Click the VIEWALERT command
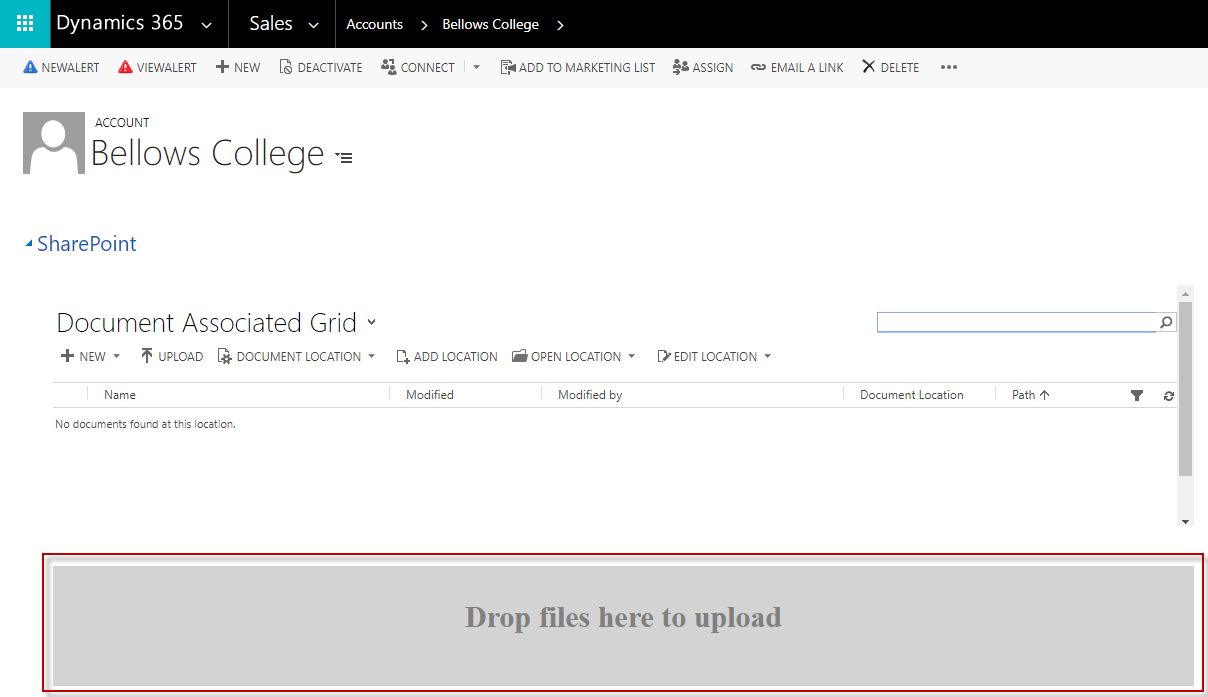The width and height of the screenshot is (1208, 697). (x=157, y=67)
